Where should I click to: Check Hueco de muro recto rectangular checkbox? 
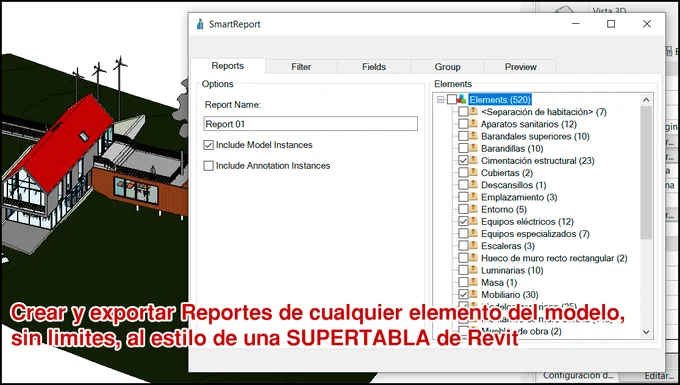click(463, 258)
